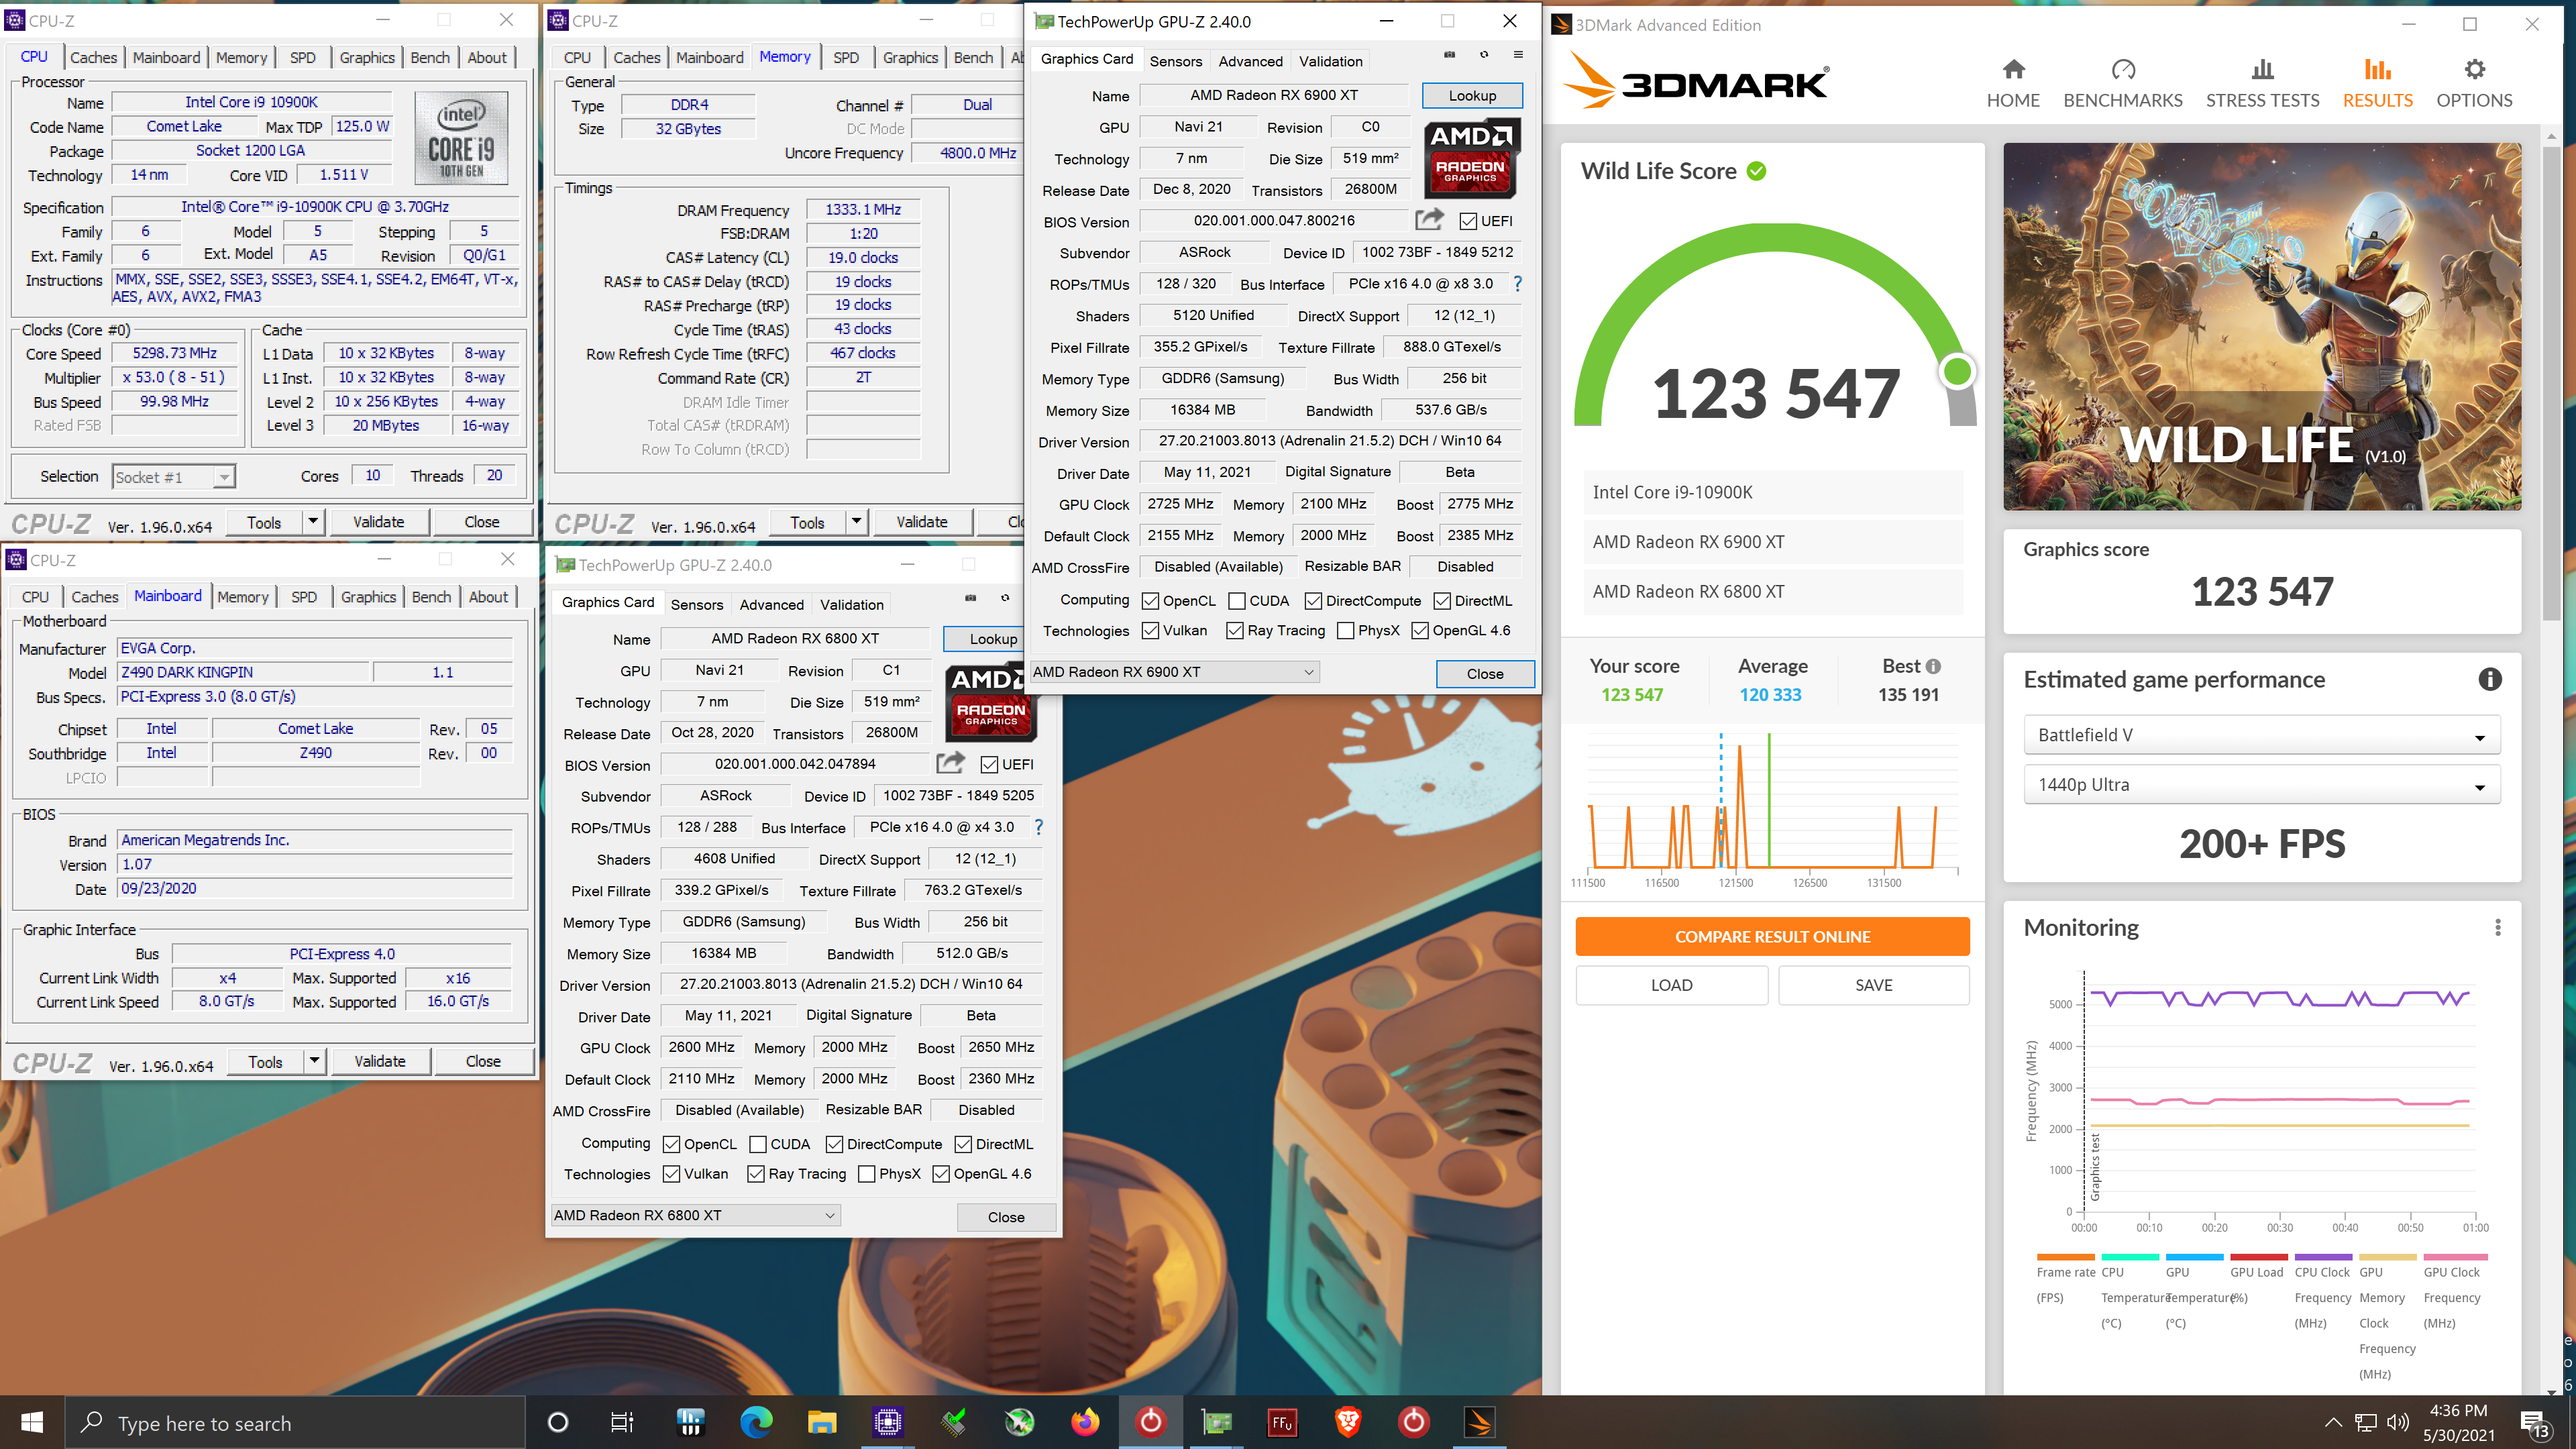Open the CPU-Z taskbar icon
The height and width of the screenshot is (1449, 2576).
[887, 1422]
